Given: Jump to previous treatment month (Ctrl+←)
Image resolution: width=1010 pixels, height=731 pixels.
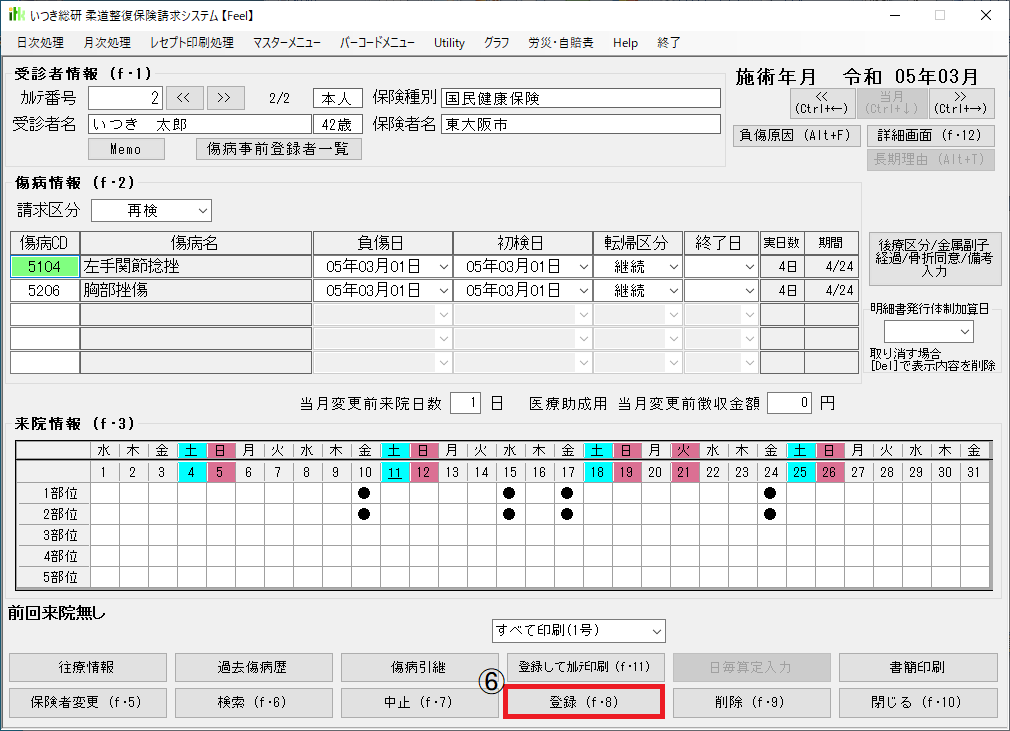Looking at the screenshot, I should pos(819,102).
